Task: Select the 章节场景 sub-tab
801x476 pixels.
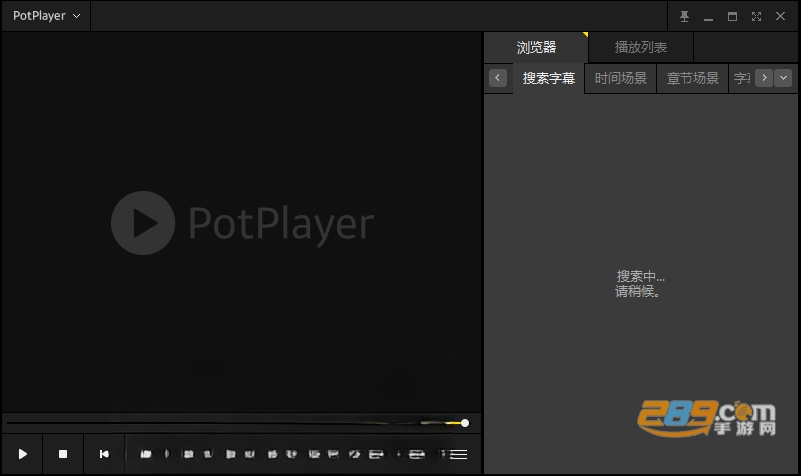Action: tap(692, 78)
